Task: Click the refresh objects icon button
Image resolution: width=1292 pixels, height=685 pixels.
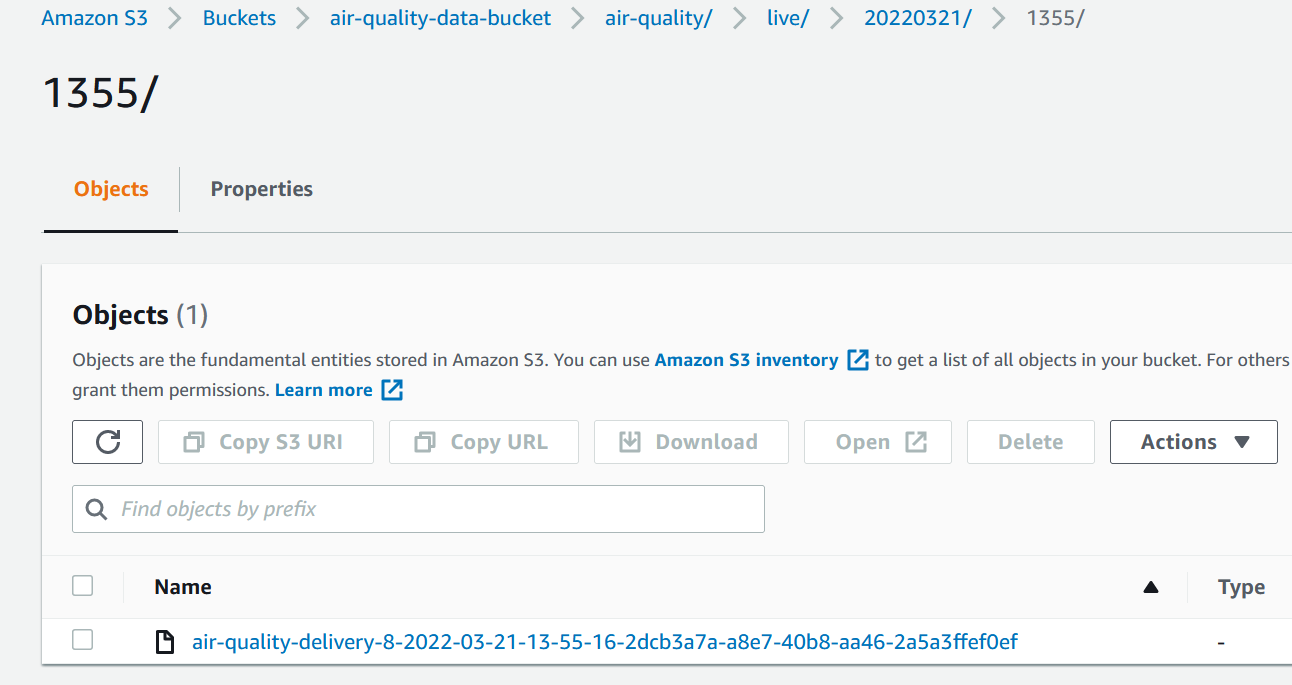Action: [108, 442]
